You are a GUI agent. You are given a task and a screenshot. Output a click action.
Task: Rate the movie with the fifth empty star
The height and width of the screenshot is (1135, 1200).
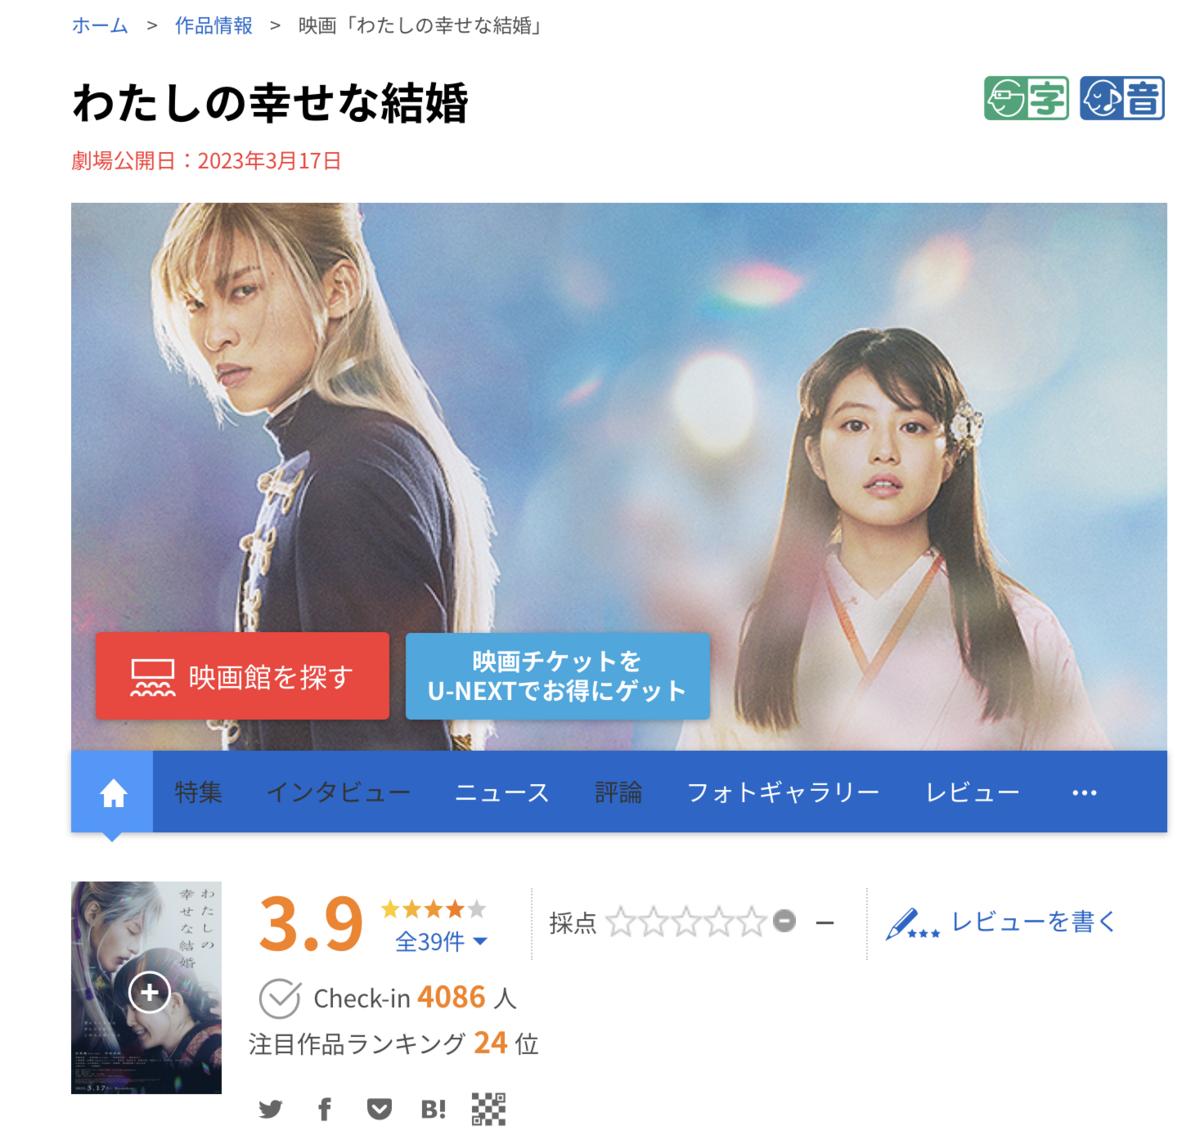pyautogui.click(x=751, y=921)
